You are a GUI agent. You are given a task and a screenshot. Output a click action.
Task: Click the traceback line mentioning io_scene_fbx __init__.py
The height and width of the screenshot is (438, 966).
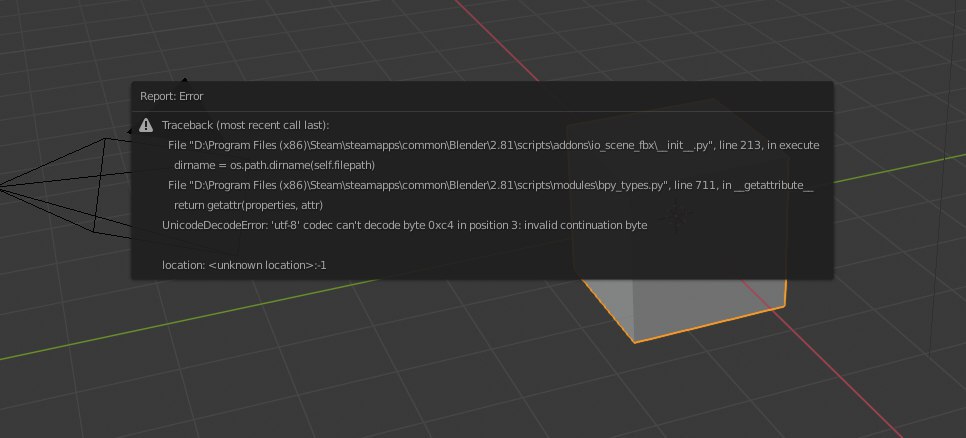(x=493, y=145)
